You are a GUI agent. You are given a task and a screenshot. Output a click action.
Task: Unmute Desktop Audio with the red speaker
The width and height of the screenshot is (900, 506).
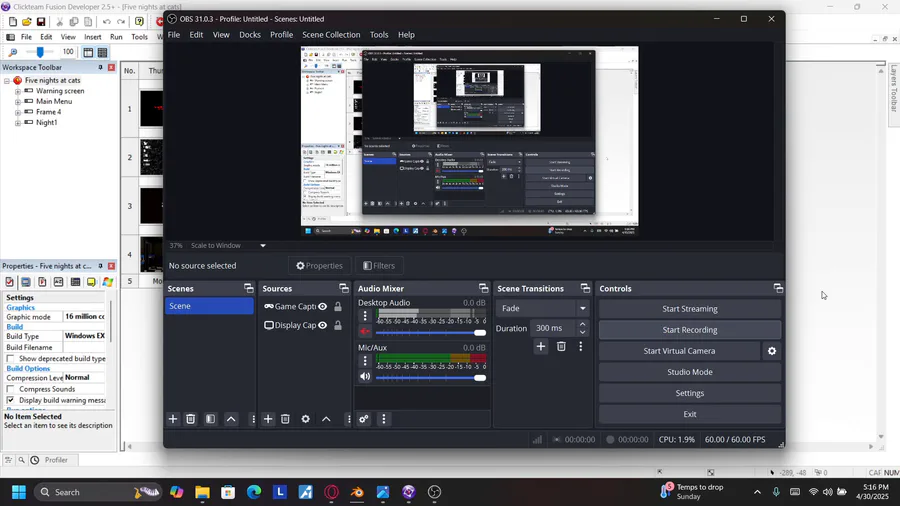(x=365, y=332)
